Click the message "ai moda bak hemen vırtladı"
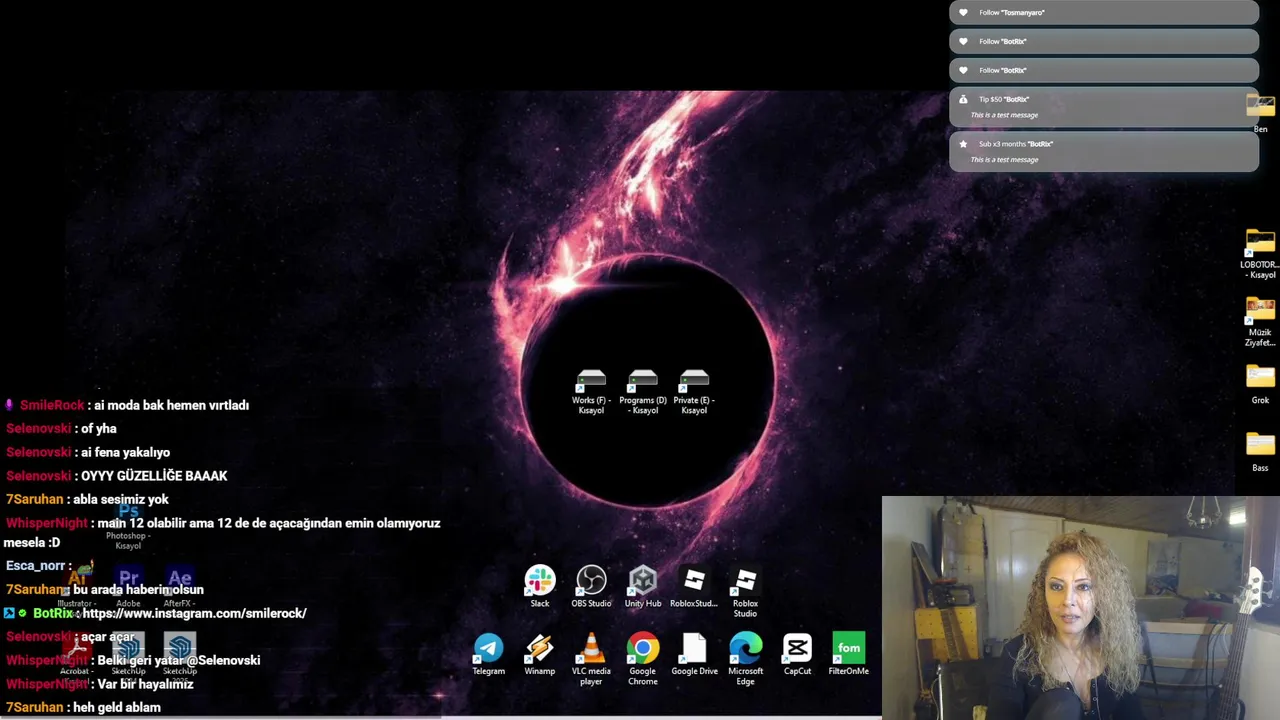This screenshot has height=720, width=1280. 171,405
